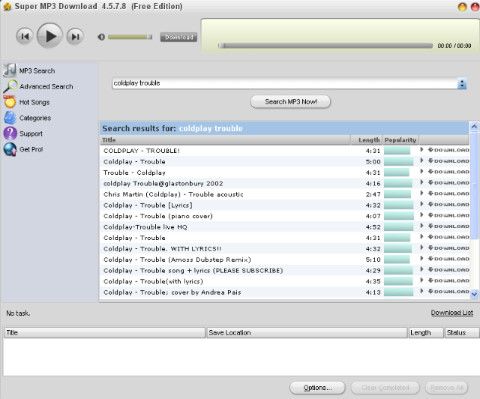Image resolution: width=480 pixels, height=399 pixels.
Task: Click Save Location column header
Action: (307, 333)
